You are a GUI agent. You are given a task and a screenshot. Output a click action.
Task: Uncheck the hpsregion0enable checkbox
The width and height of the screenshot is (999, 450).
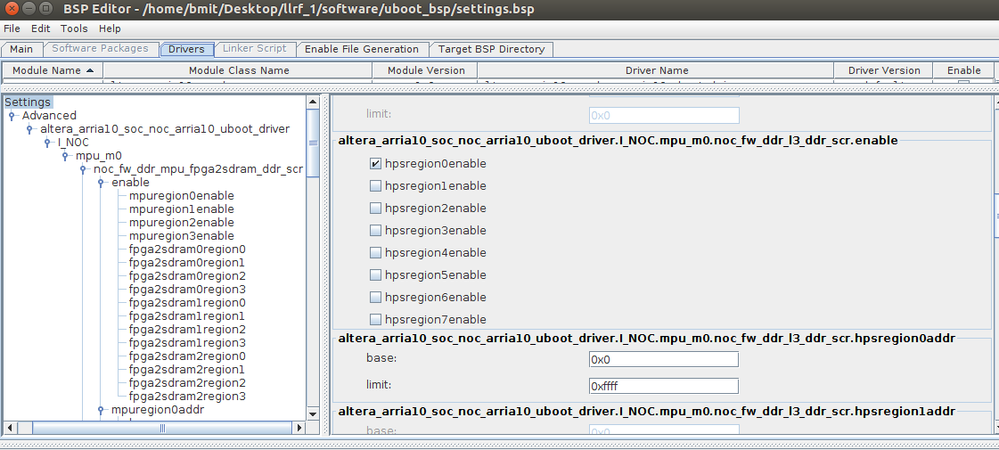click(376, 164)
